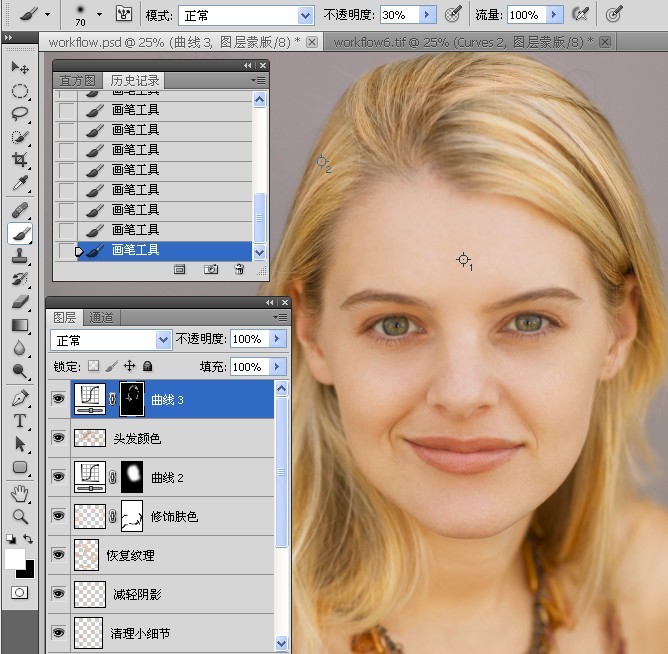The height and width of the screenshot is (654, 668).
Task: Toggle visibility of 曲线 2 layer
Action: pyautogui.click(x=59, y=476)
